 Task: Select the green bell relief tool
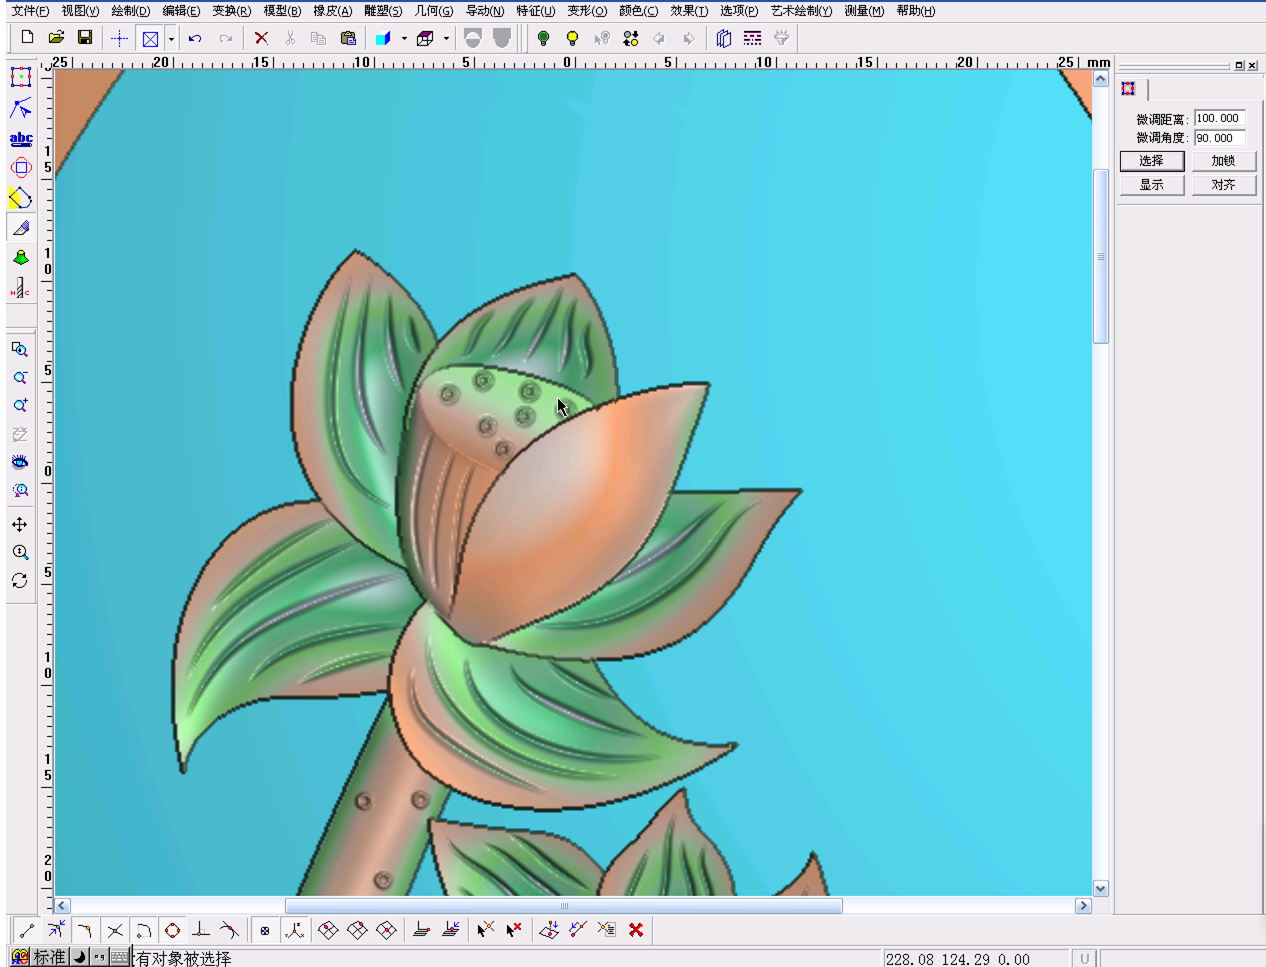click(x=21, y=258)
